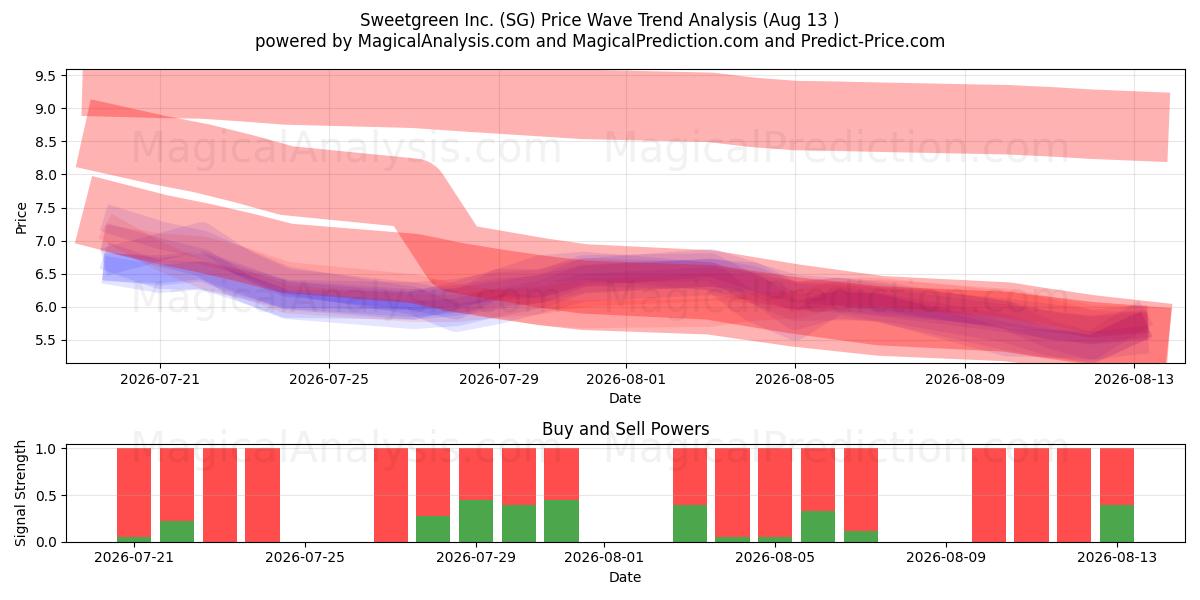Click 2026-08-01 on the price chart date axis
1200x600 pixels.
626,379
